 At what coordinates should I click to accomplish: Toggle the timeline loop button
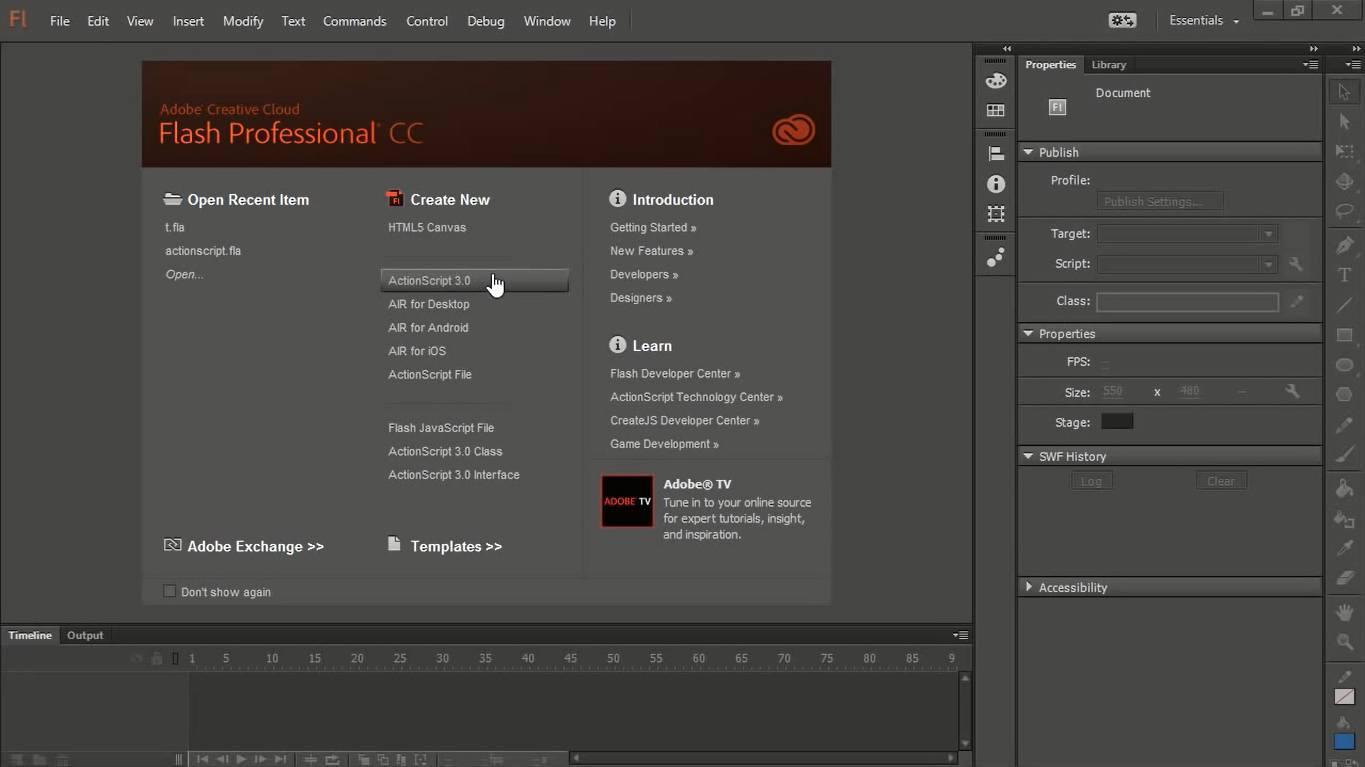[x=332, y=760]
